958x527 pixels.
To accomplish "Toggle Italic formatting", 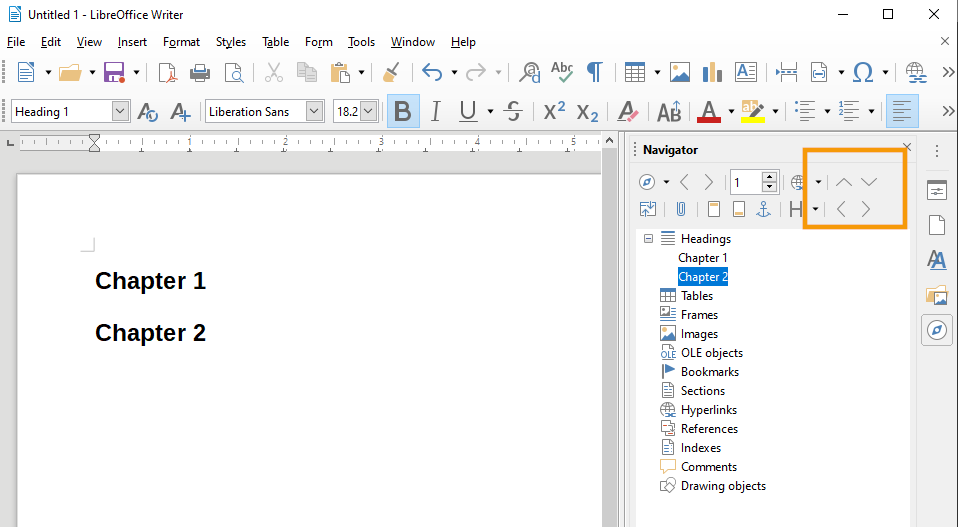I will (435, 111).
